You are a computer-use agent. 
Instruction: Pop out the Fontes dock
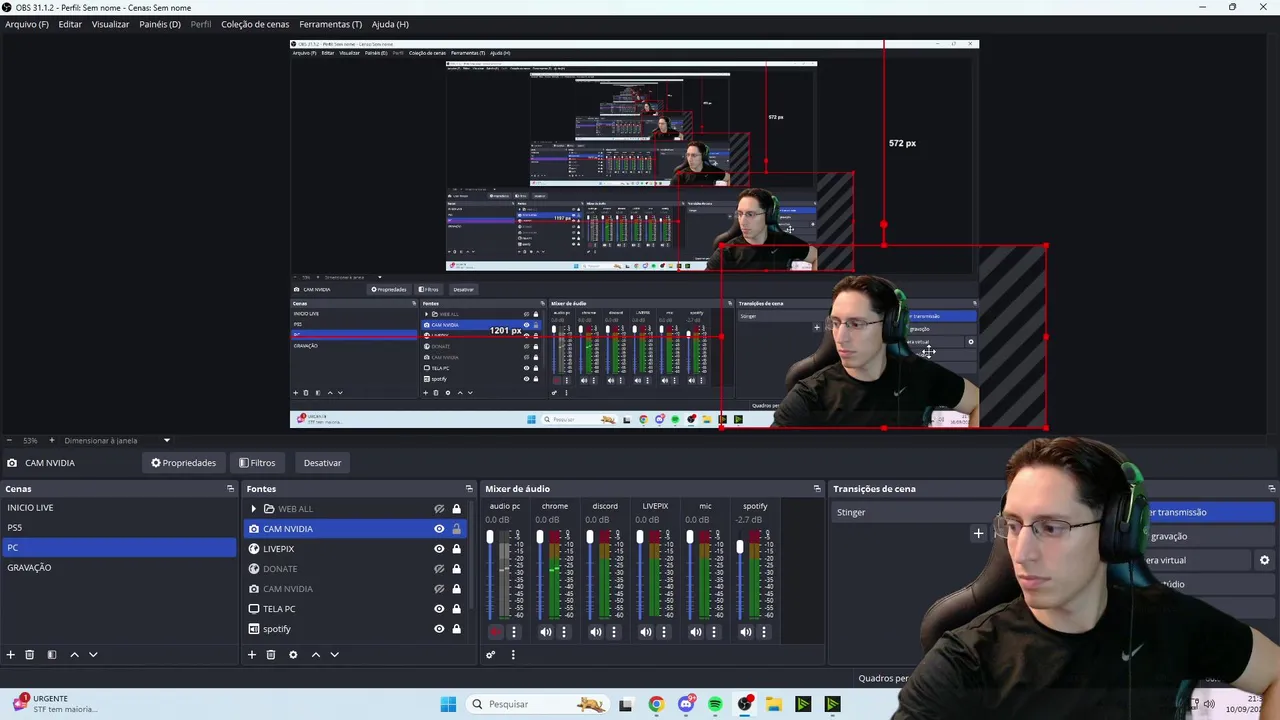click(x=469, y=489)
